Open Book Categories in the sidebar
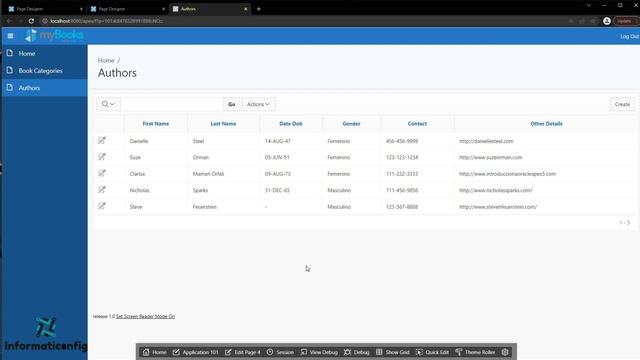 pyautogui.click(x=40, y=71)
